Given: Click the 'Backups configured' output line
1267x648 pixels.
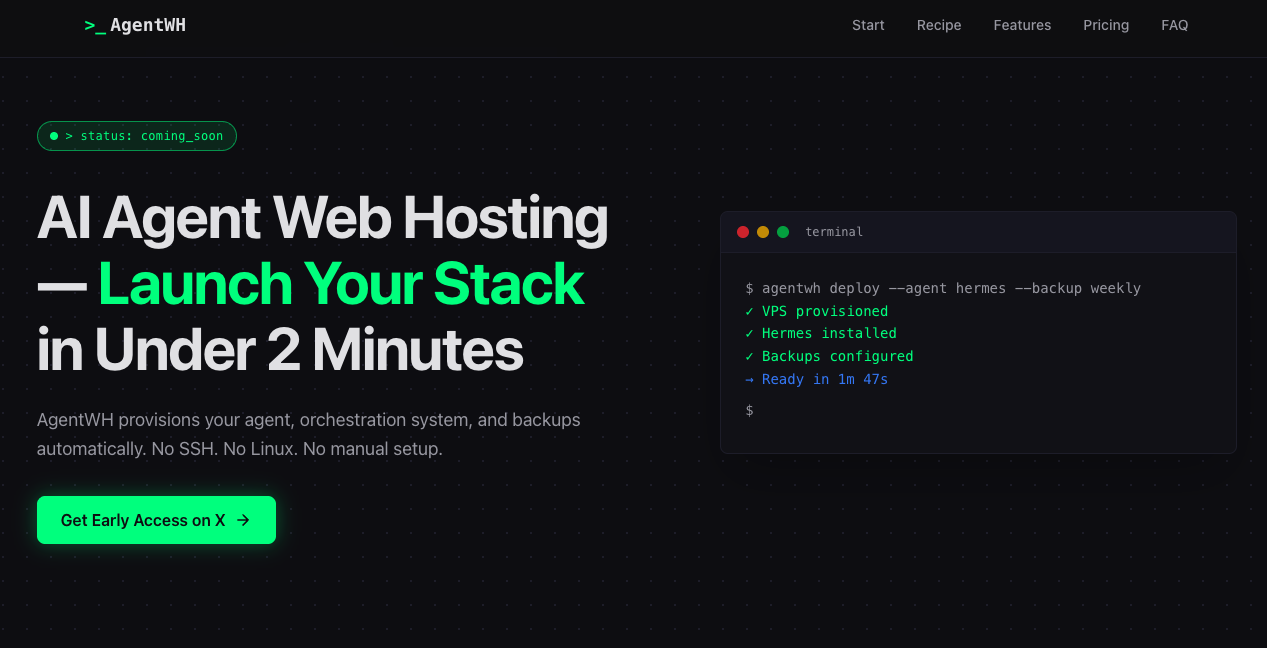Looking at the screenshot, I should 829,356.
